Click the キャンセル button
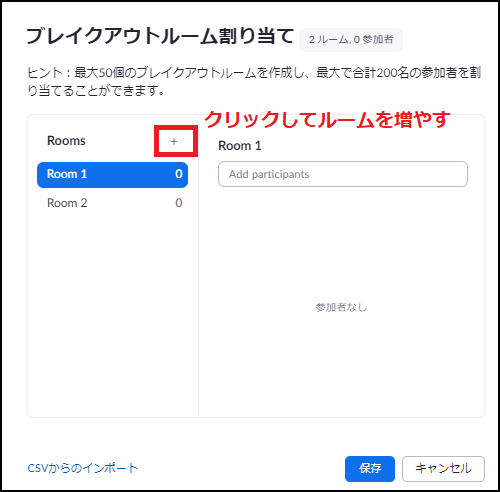The height and width of the screenshot is (492, 500). pos(443,469)
